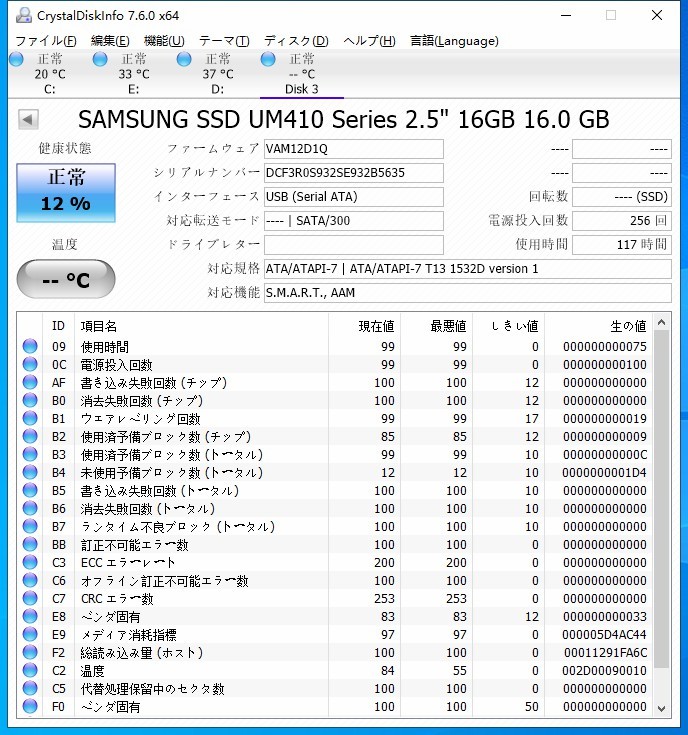Screen dimensions: 688x735
Task: Click the features field S.M.A.R.T., AAM
Action: (468, 293)
